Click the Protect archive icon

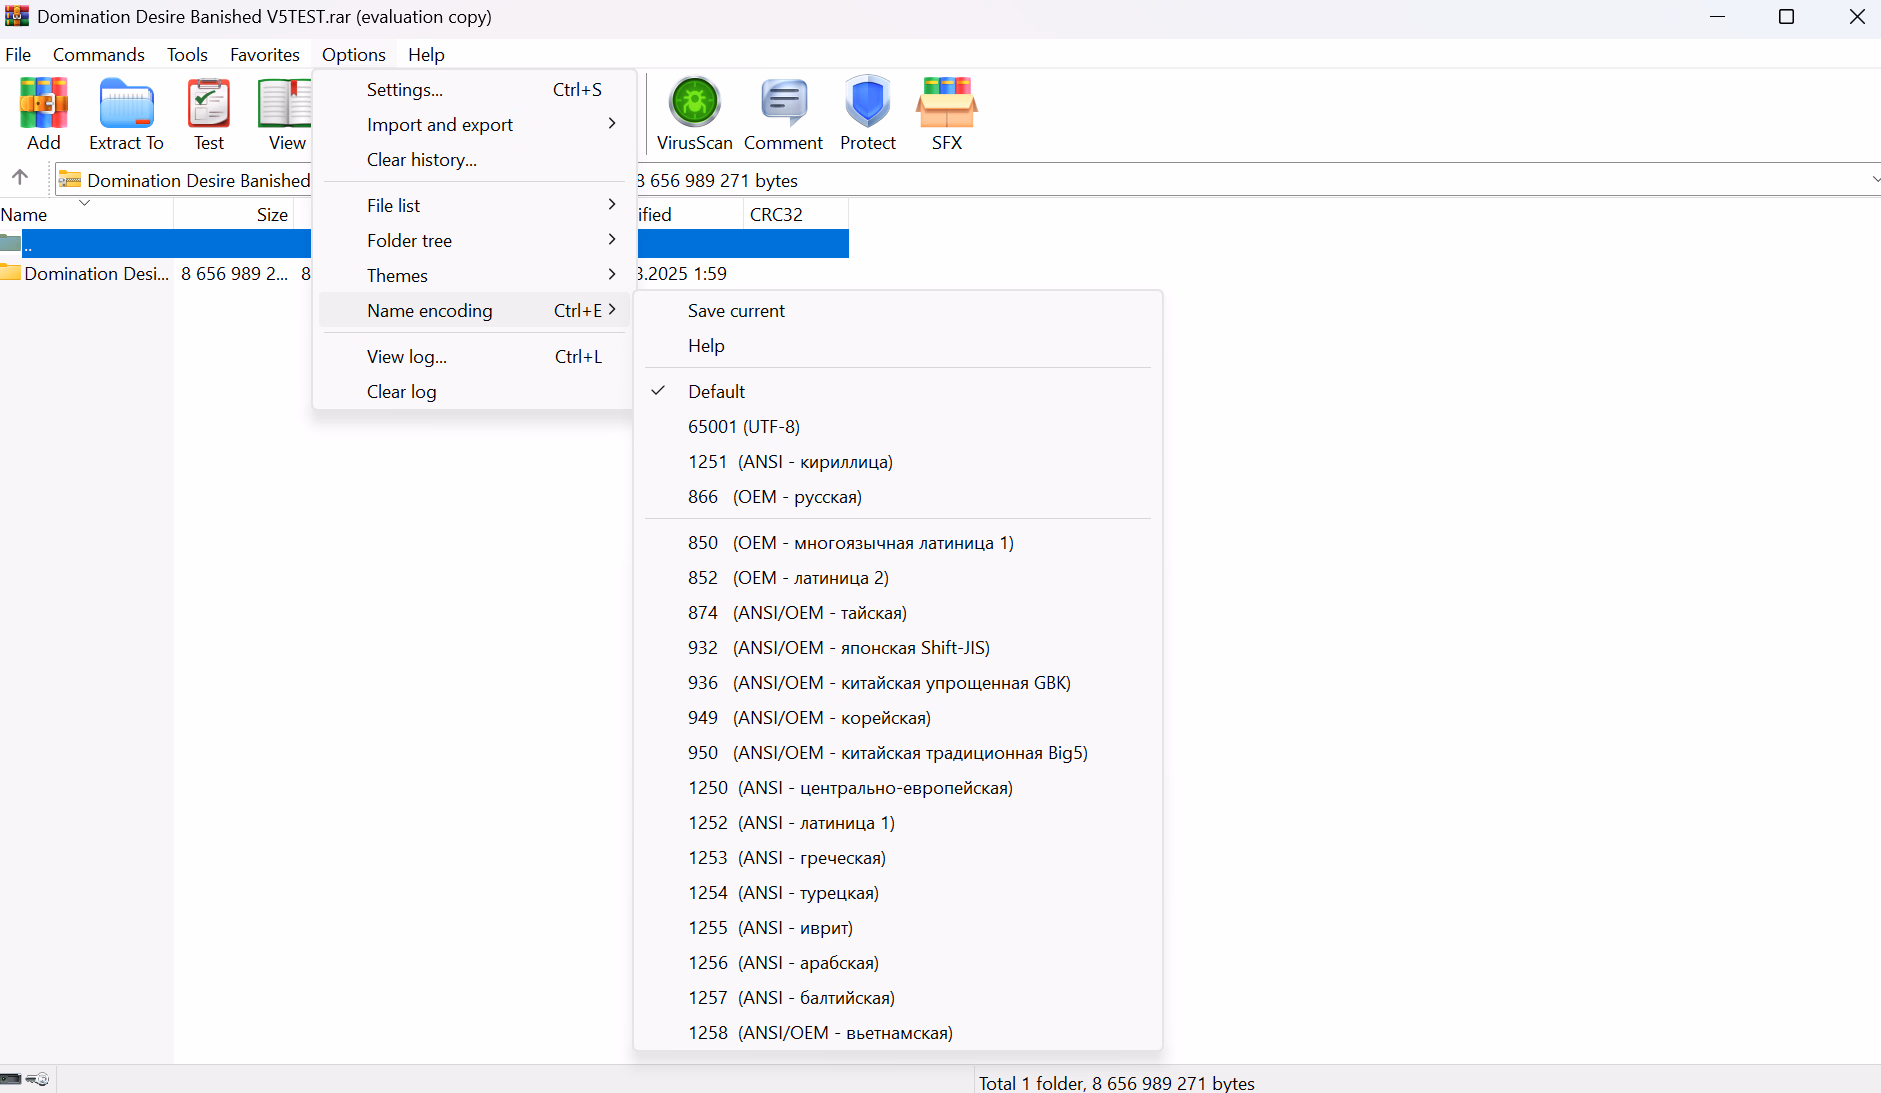(x=867, y=114)
